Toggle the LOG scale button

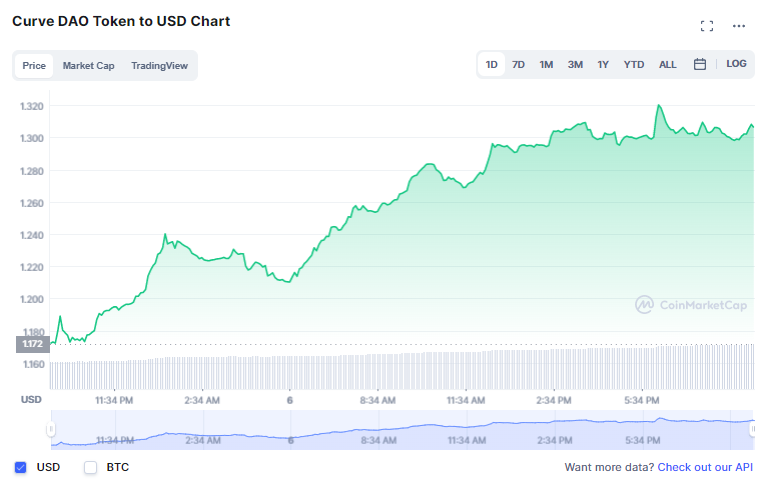[x=736, y=64]
